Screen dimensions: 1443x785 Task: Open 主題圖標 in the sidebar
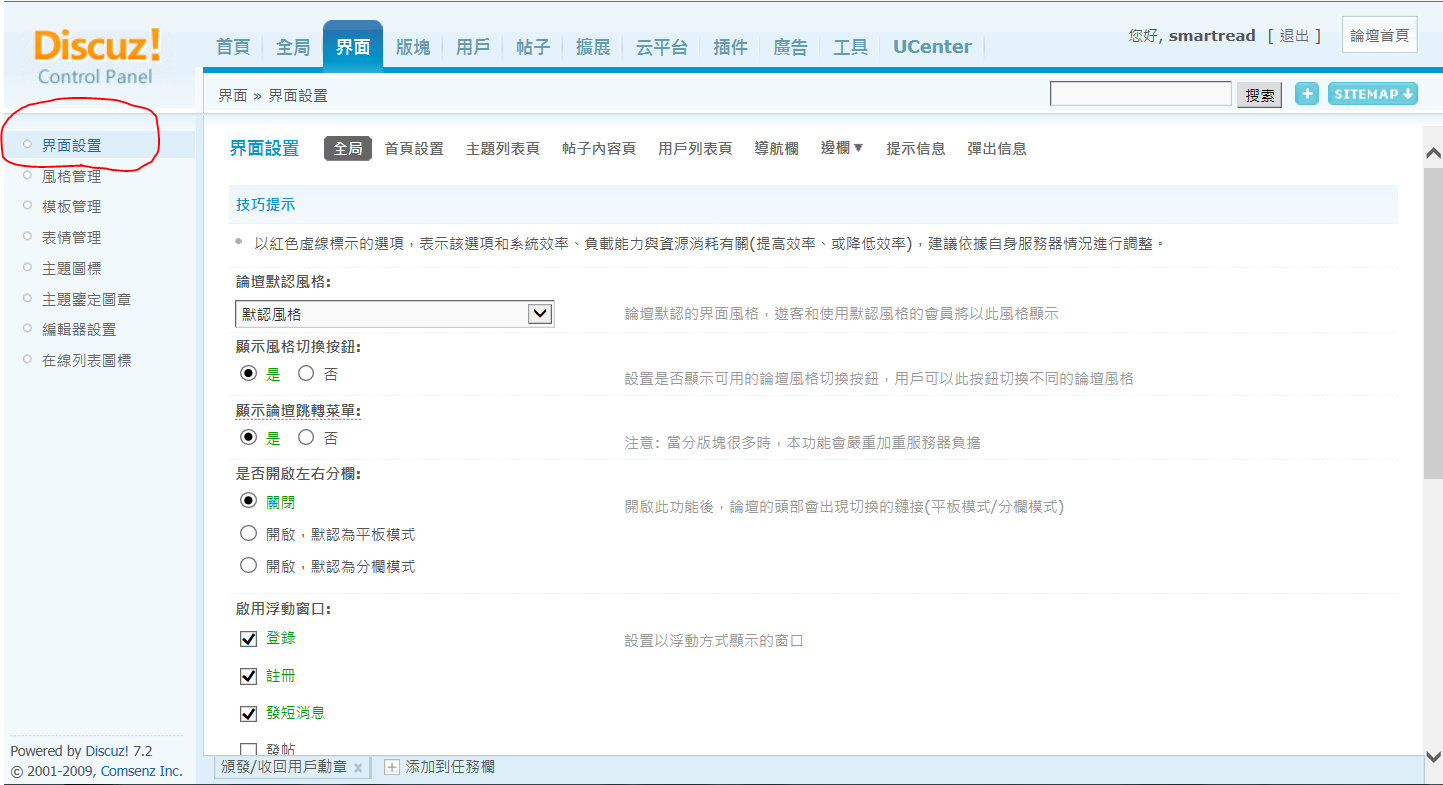tap(71, 268)
